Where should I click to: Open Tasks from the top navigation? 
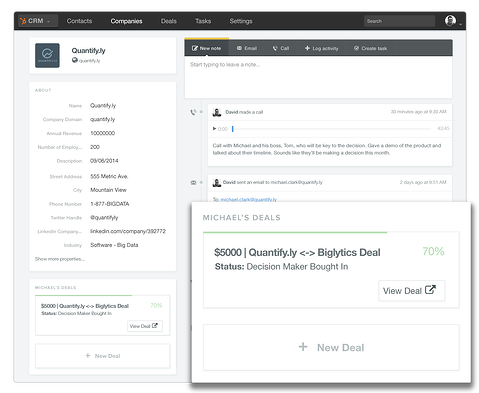pyautogui.click(x=203, y=21)
